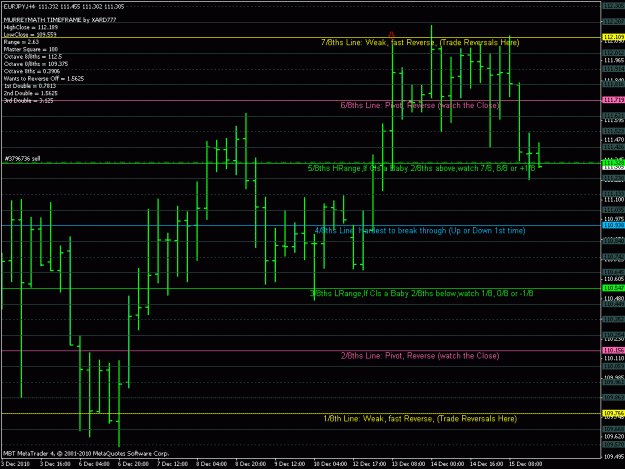625x469 pixels.
Task: Click the '9 Dec 12:00' time axis label
Action: click(289, 464)
